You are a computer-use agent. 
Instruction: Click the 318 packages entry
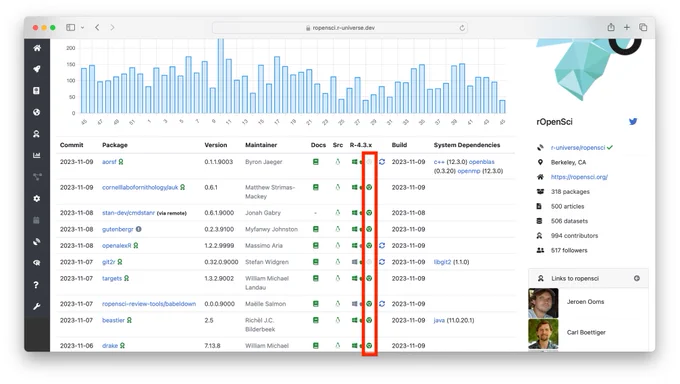(570, 192)
